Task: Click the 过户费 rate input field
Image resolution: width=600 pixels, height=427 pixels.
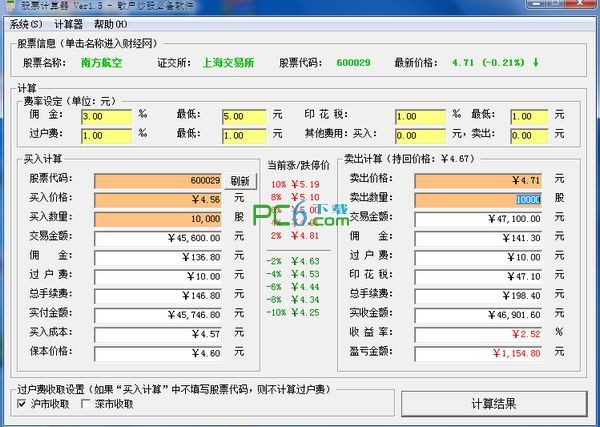Action: [x=106, y=136]
